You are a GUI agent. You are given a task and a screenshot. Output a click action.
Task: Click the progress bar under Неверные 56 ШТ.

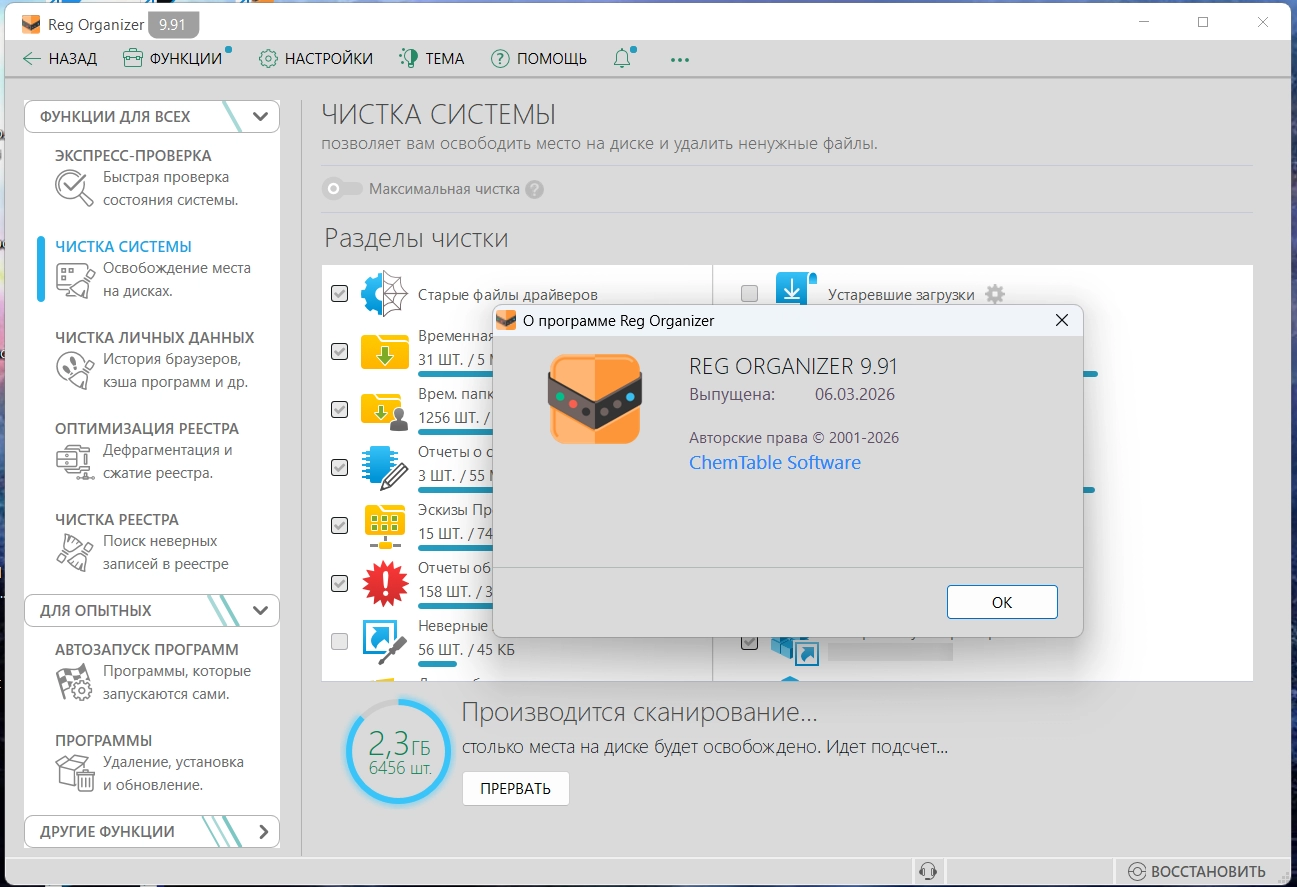[437, 663]
